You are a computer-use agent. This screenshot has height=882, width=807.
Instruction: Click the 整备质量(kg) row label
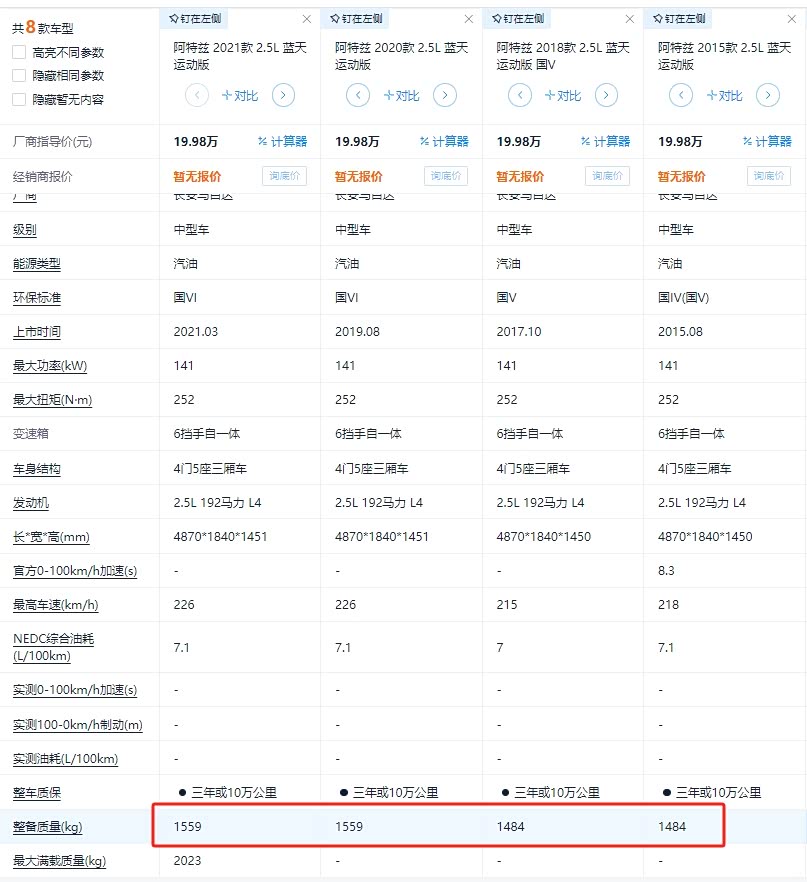click(47, 827)
